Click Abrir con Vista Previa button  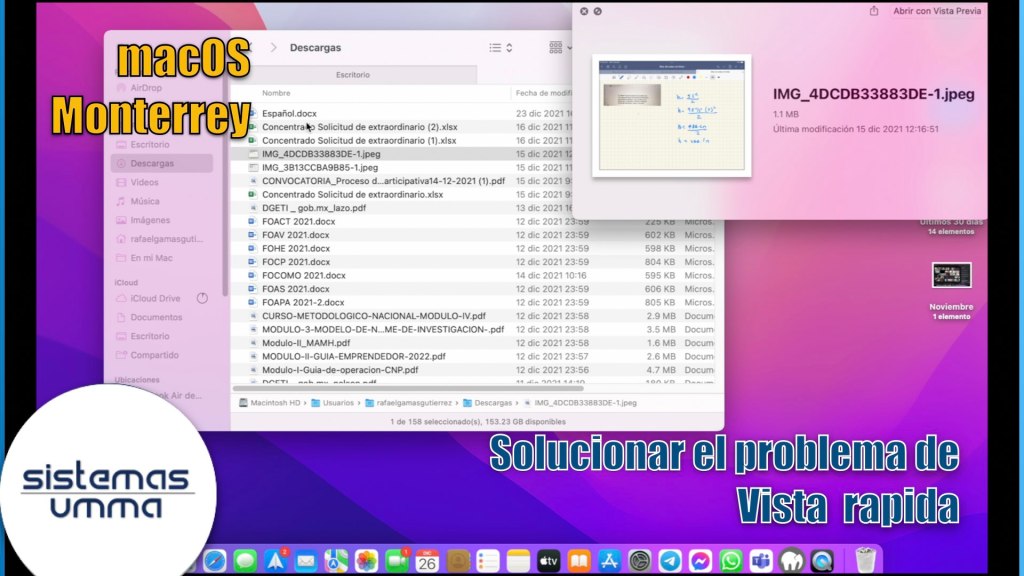pyautogui.click(x=935, y=11)
